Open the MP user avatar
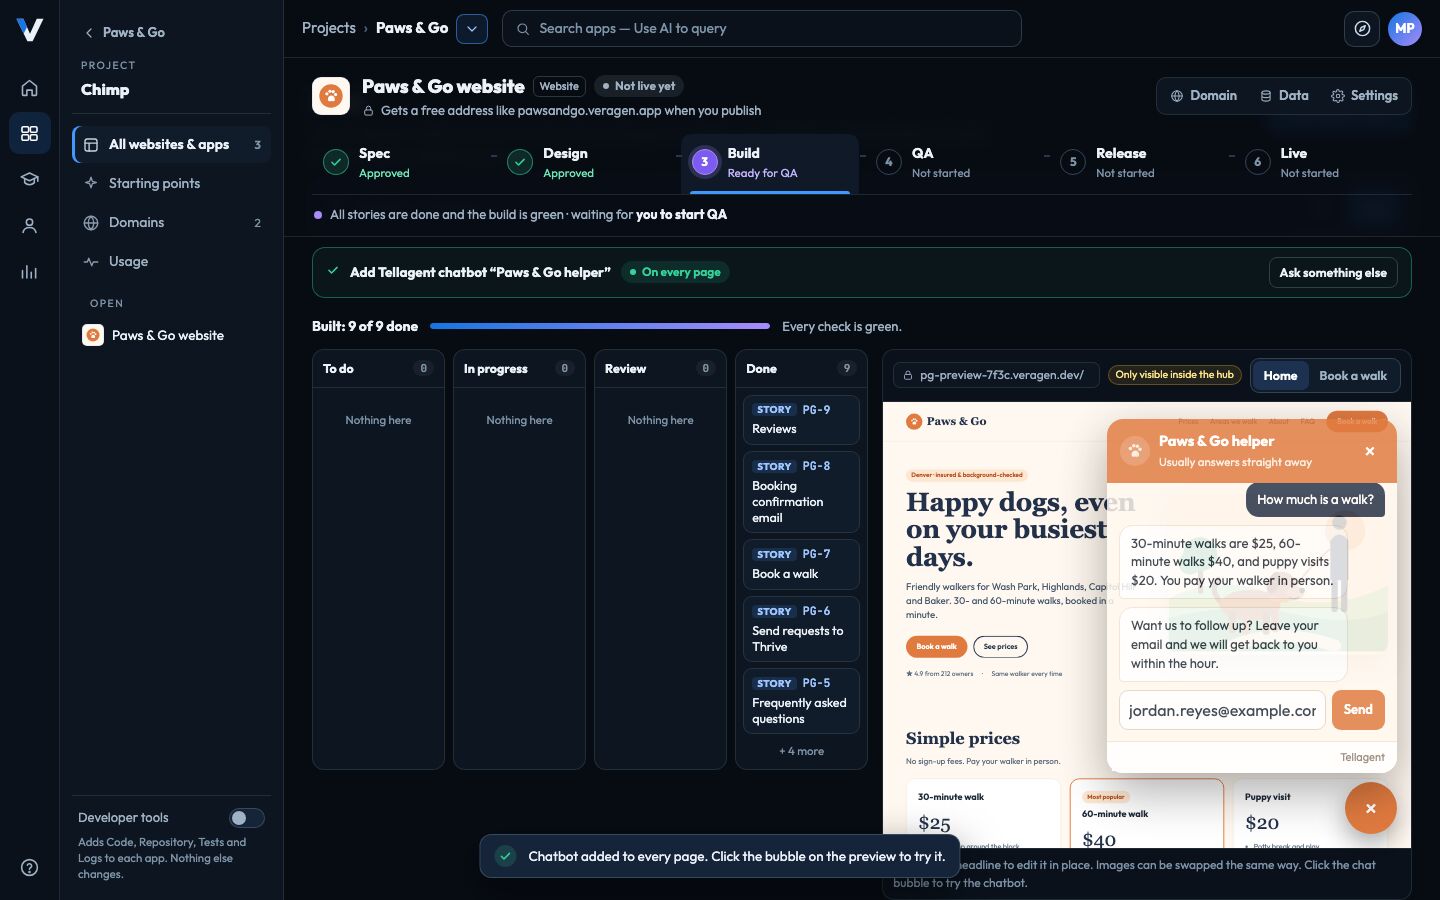The image size is (1440, 900). coord(1404,29)
